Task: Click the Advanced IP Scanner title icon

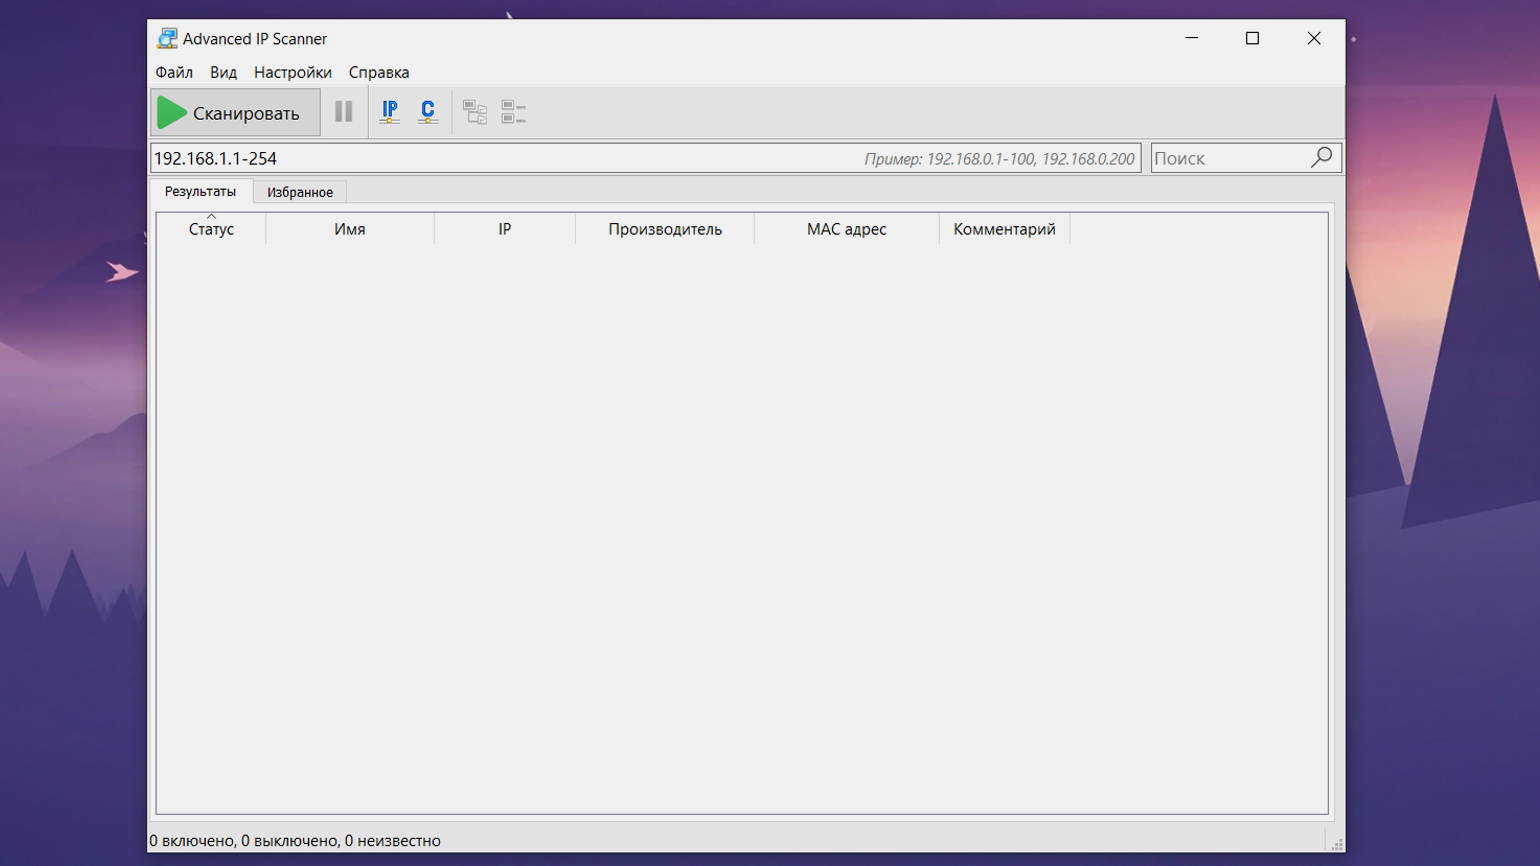Action: tap(167, 38)
